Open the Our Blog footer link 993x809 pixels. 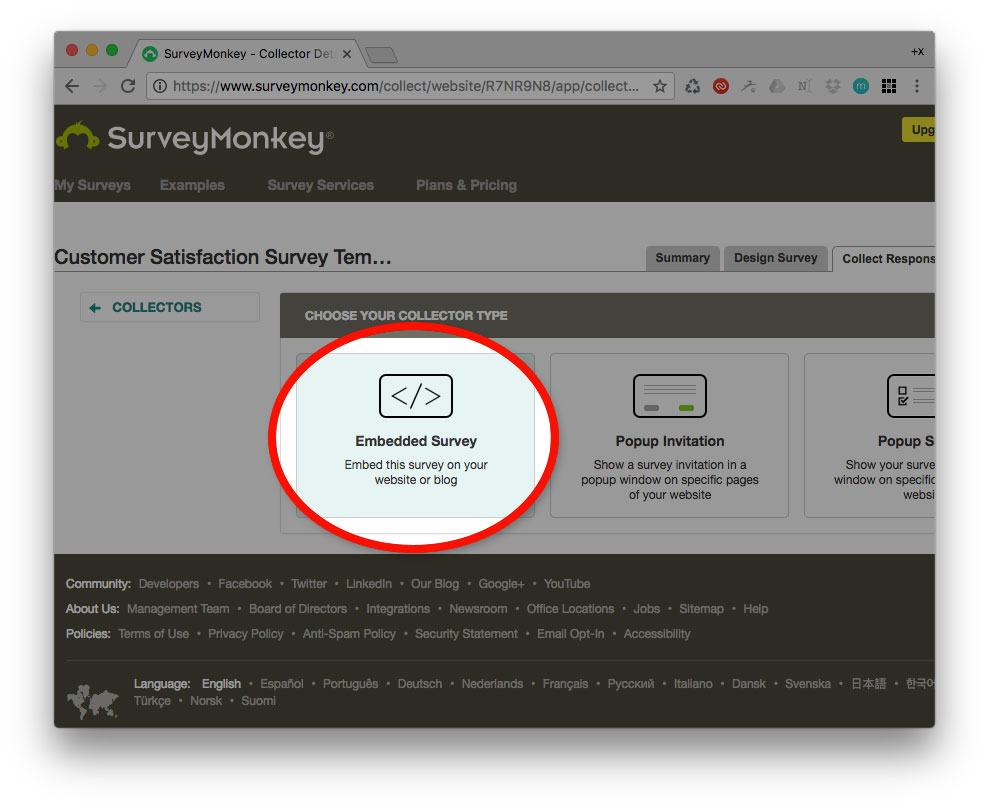coord(435,583)
